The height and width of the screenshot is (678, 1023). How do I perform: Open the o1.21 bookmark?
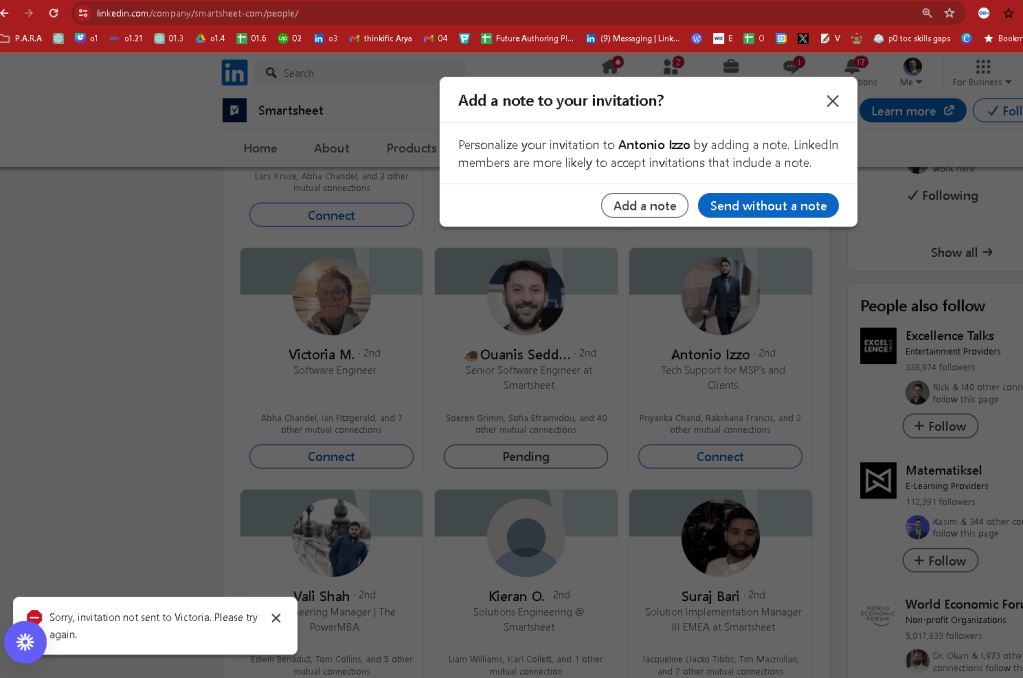tap(127, 39)
